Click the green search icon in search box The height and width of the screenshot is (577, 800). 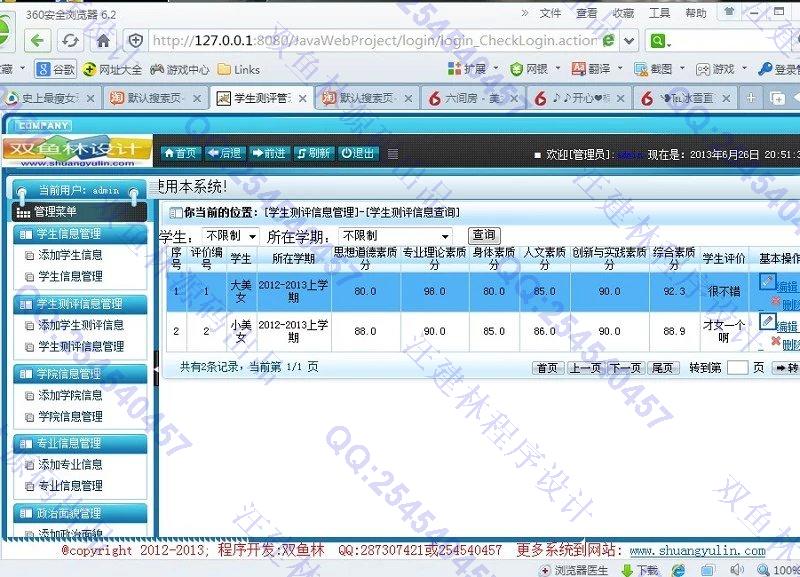(658, 40)
